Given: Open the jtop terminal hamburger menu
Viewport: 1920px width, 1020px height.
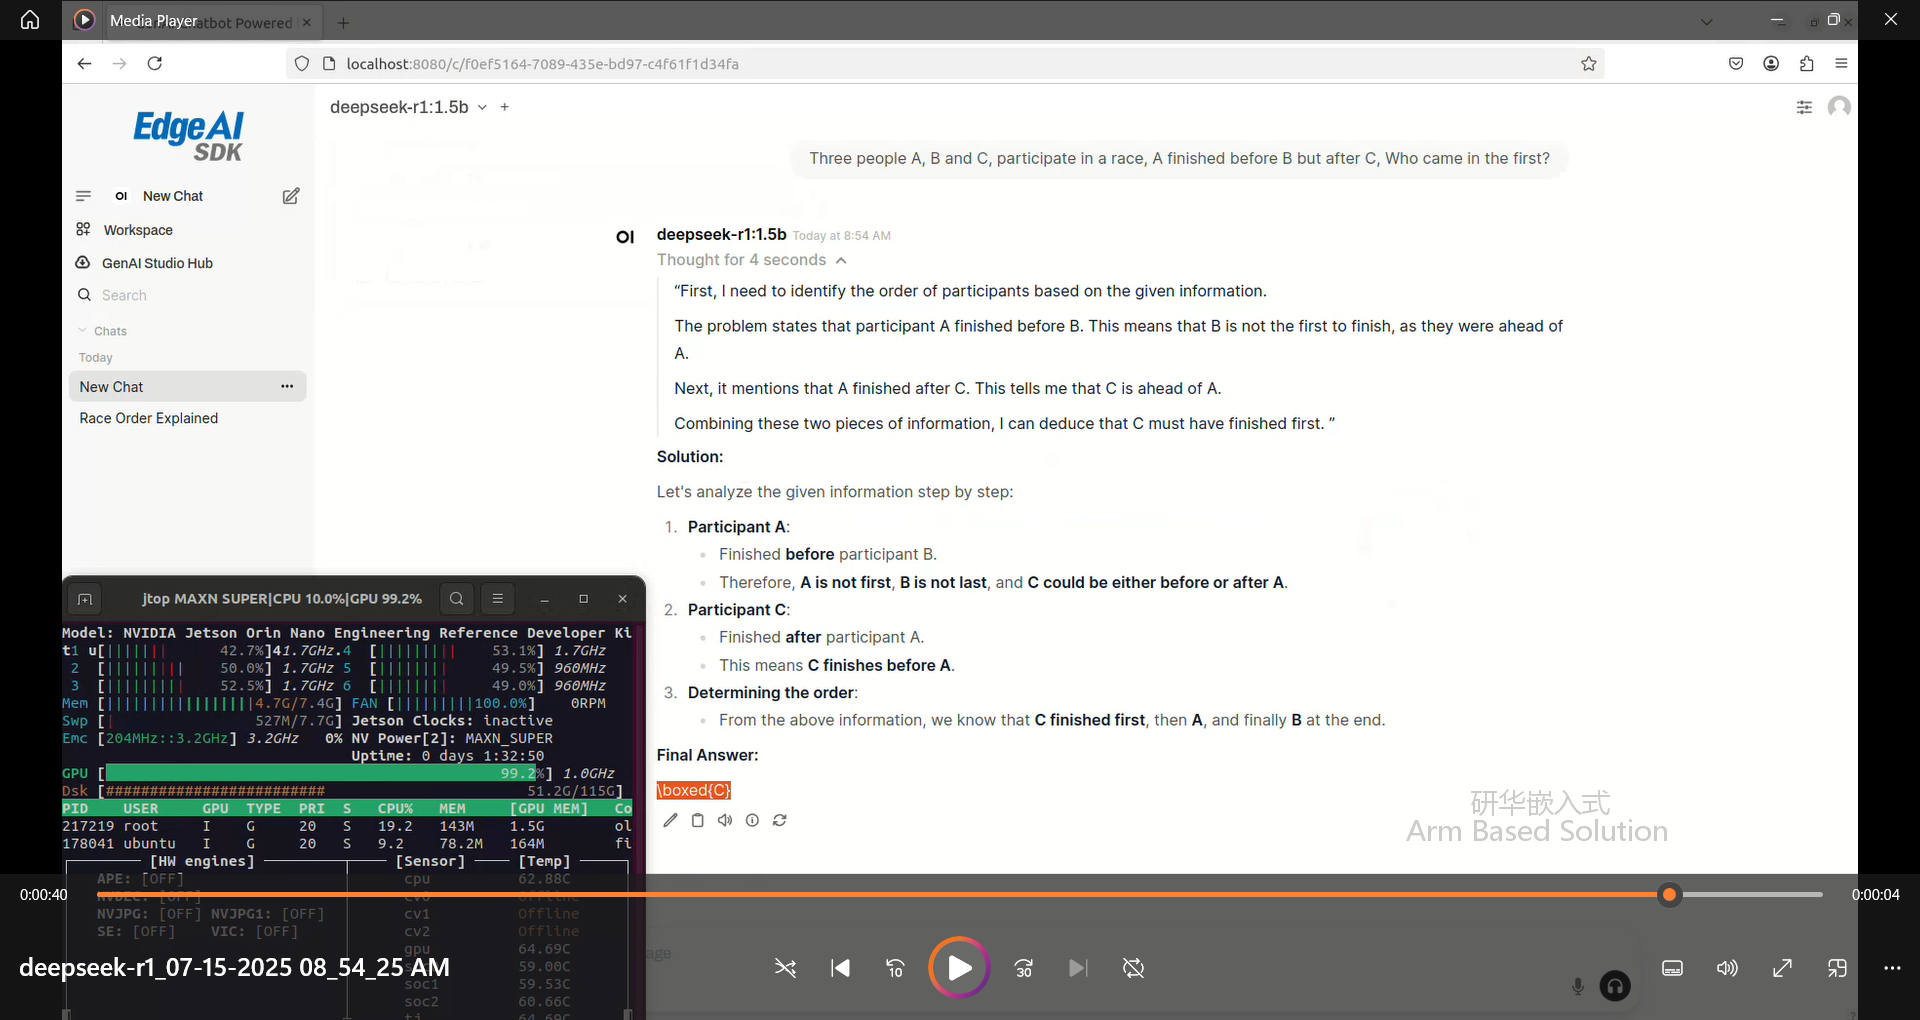Looking at the screenshot, I should (x=497, y=599).
